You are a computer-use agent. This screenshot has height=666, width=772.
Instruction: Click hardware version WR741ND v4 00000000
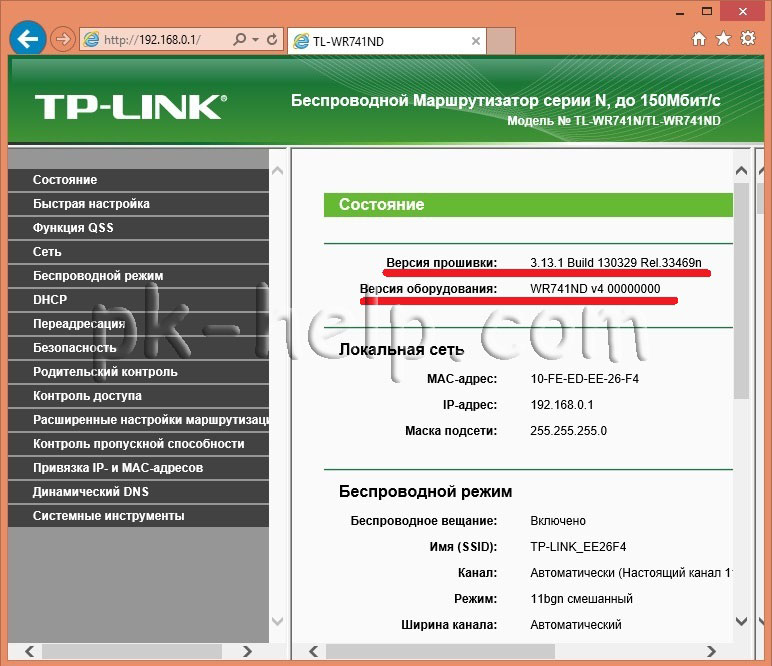tap(595, 288)
